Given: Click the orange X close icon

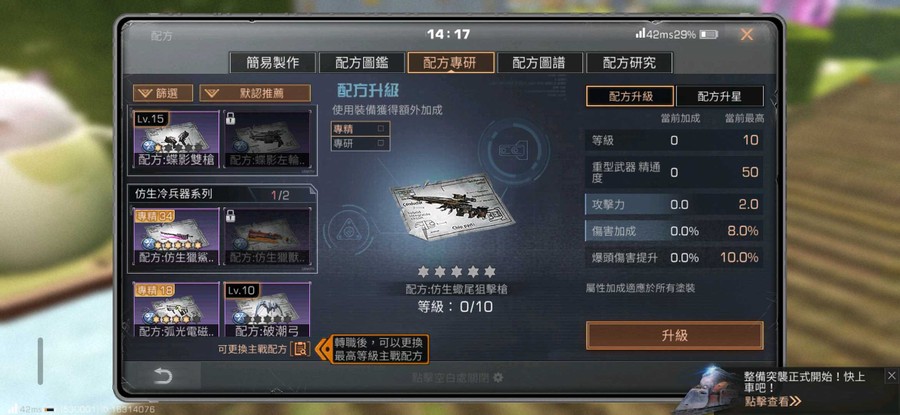Looking at the screenshot, I should 746,34.
